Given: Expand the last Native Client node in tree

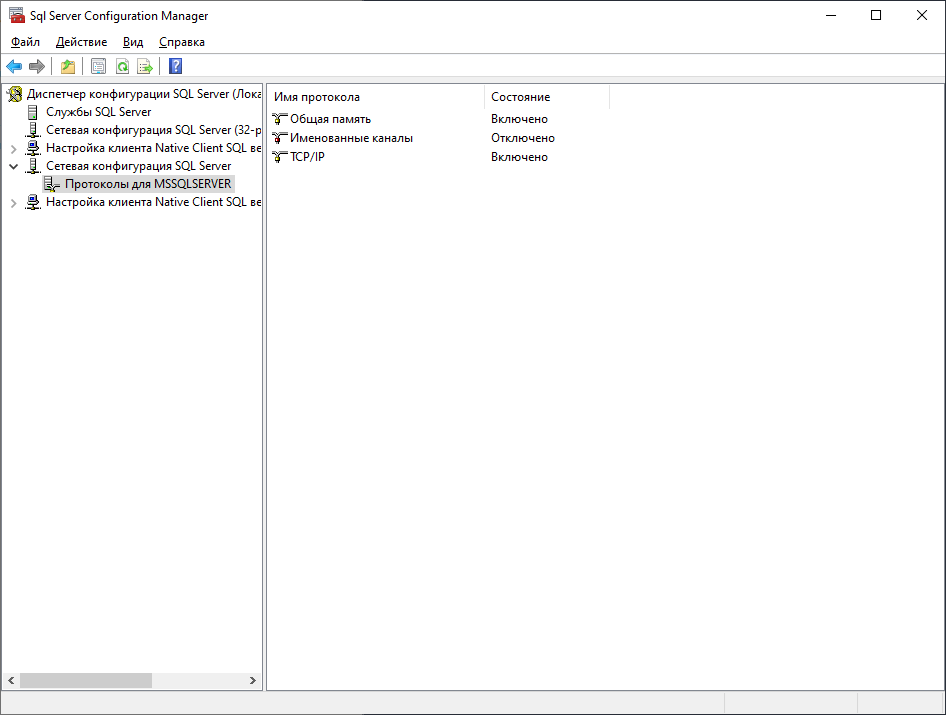Looking at the screenshot, I should [13, 203].
